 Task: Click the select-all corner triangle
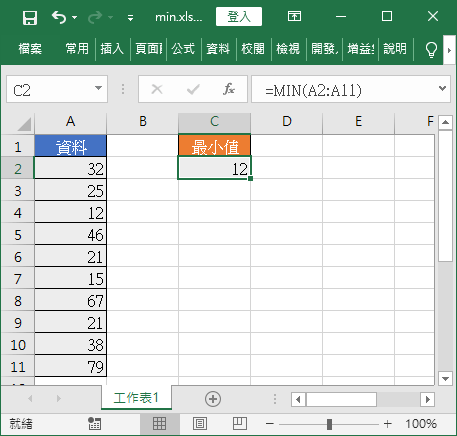24,124
